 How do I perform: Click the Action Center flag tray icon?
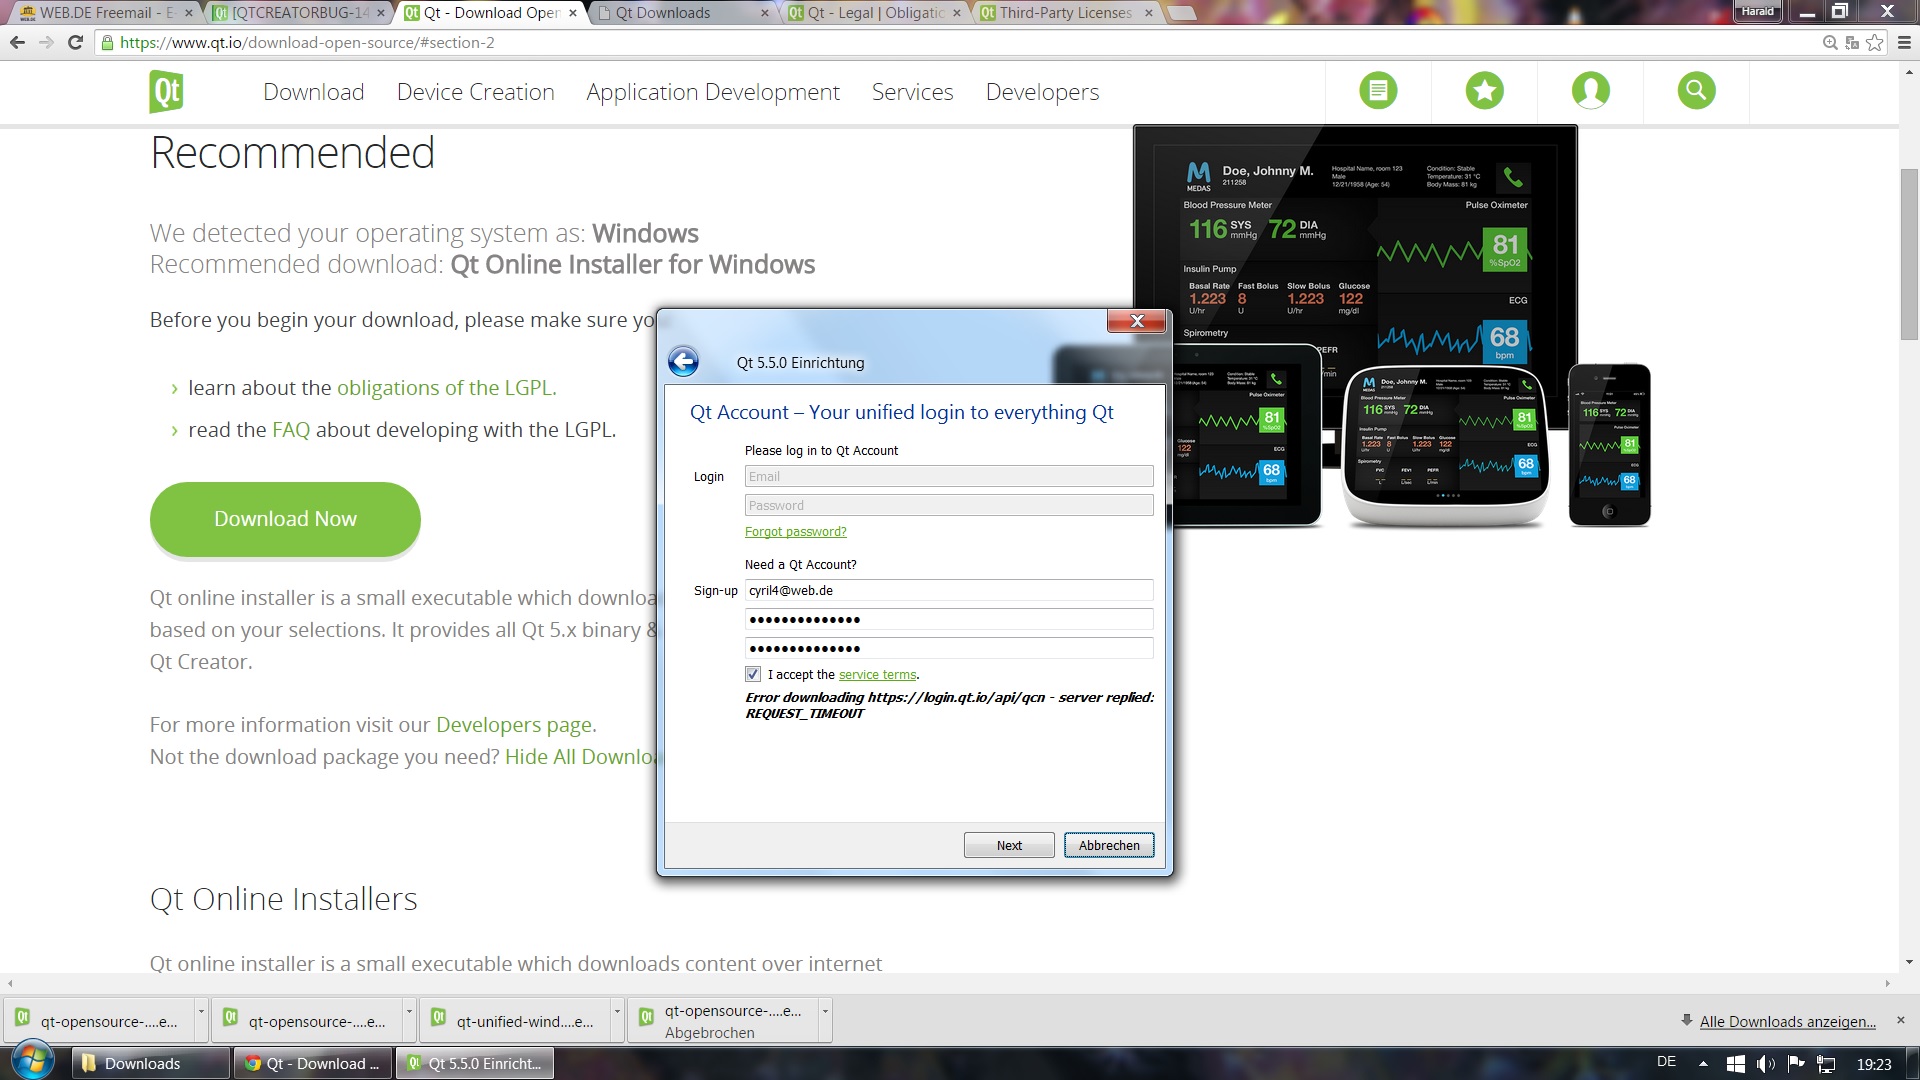coord(1796,1064)
